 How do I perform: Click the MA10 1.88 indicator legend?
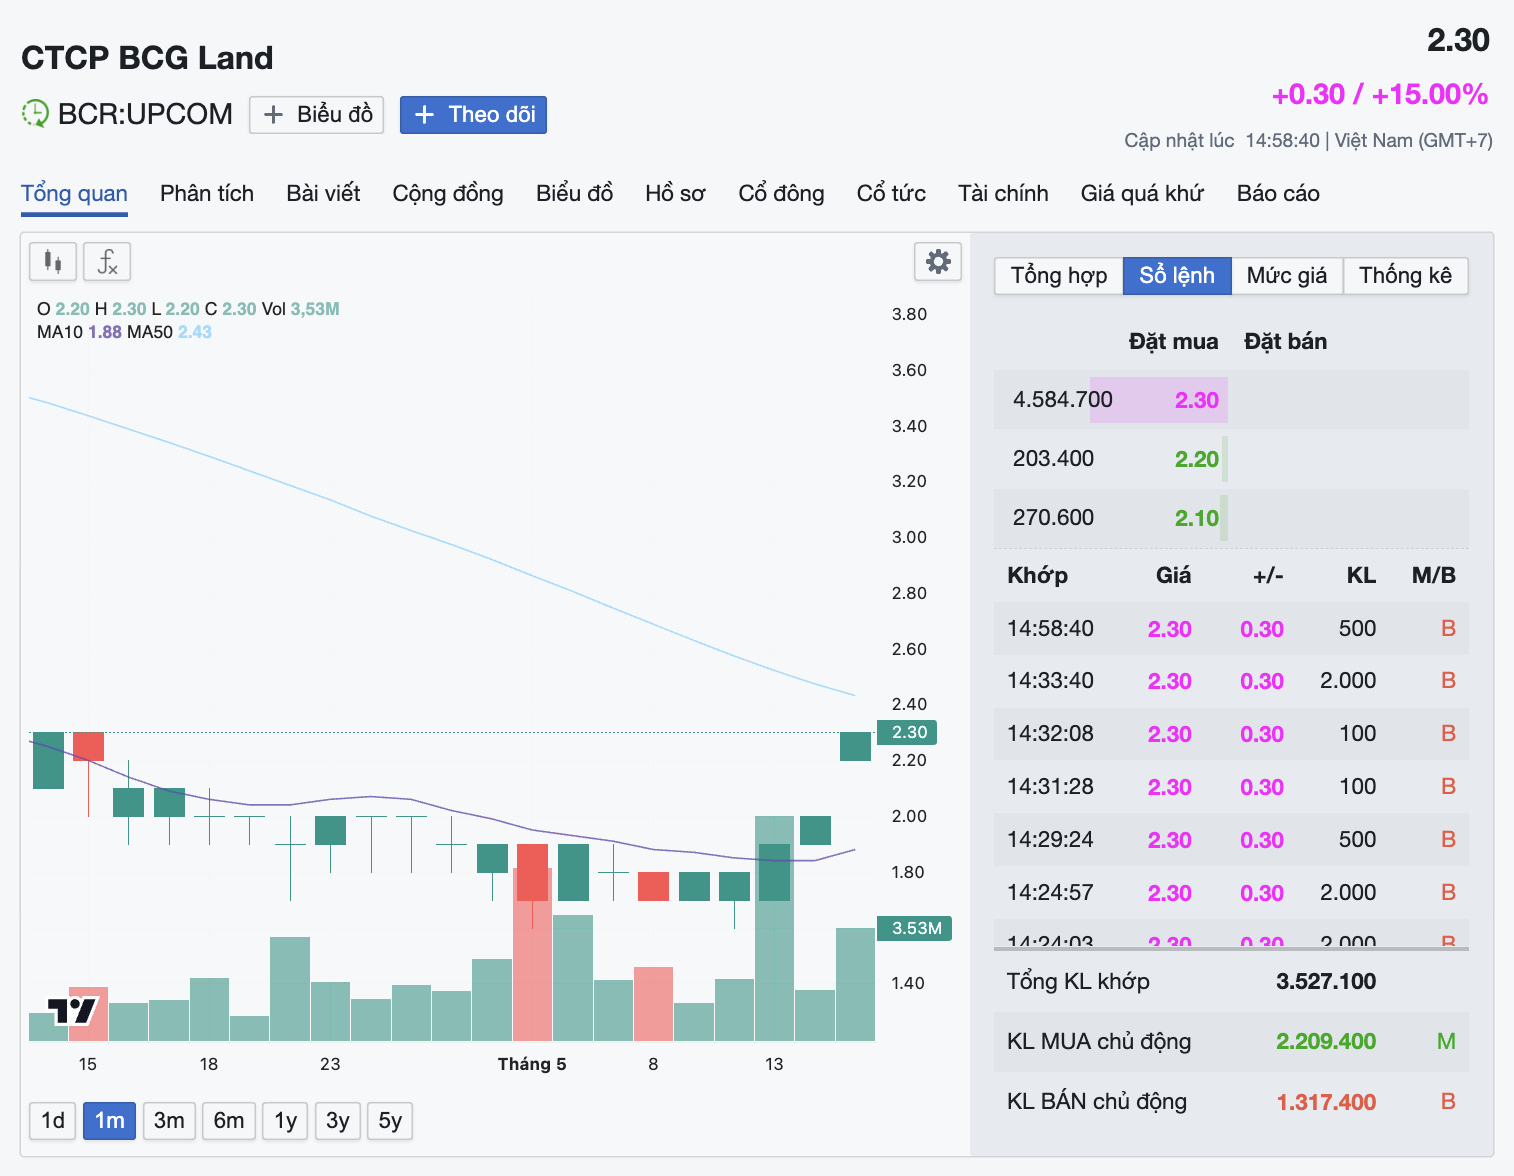[x=79, y=332]
